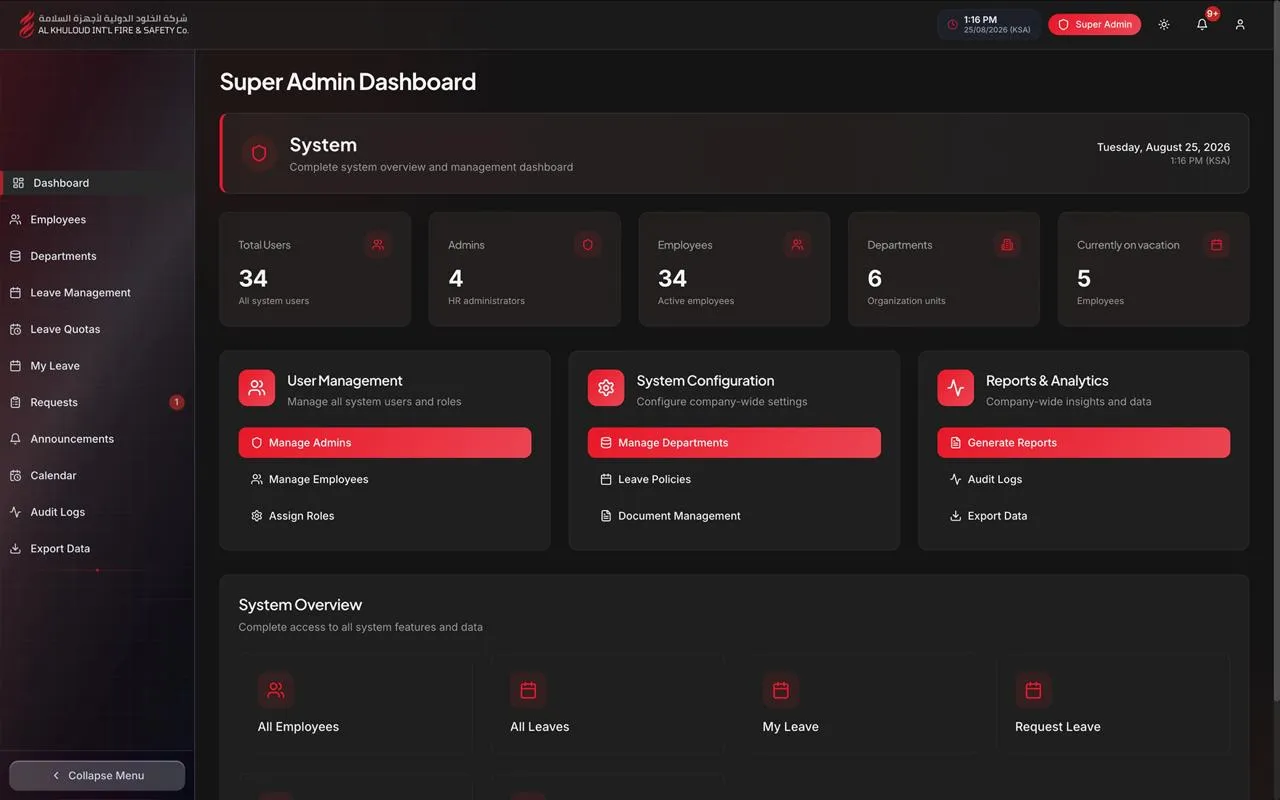Click the shield icon in System banner
This screenshot has height=800, width=1280.
click(x=259, y=153)
